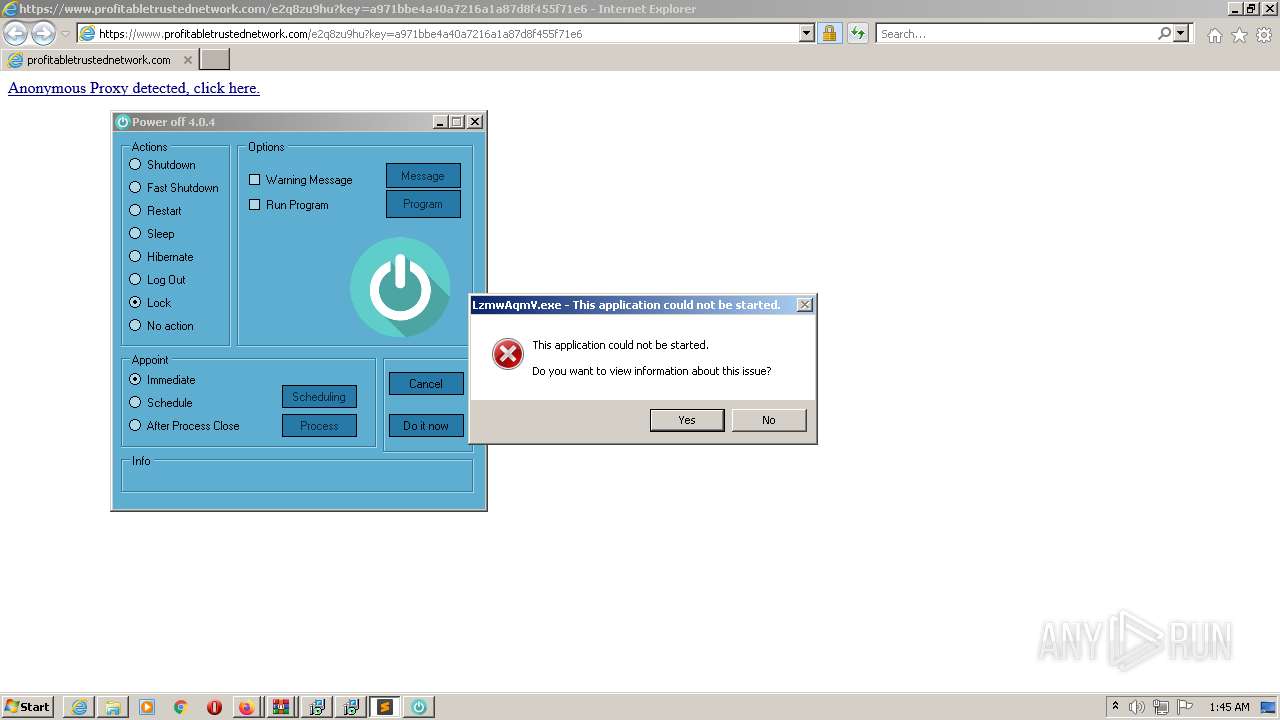1280x720 pixels.
Task: Go back using the browser Back button
Action: pos(16,33)
